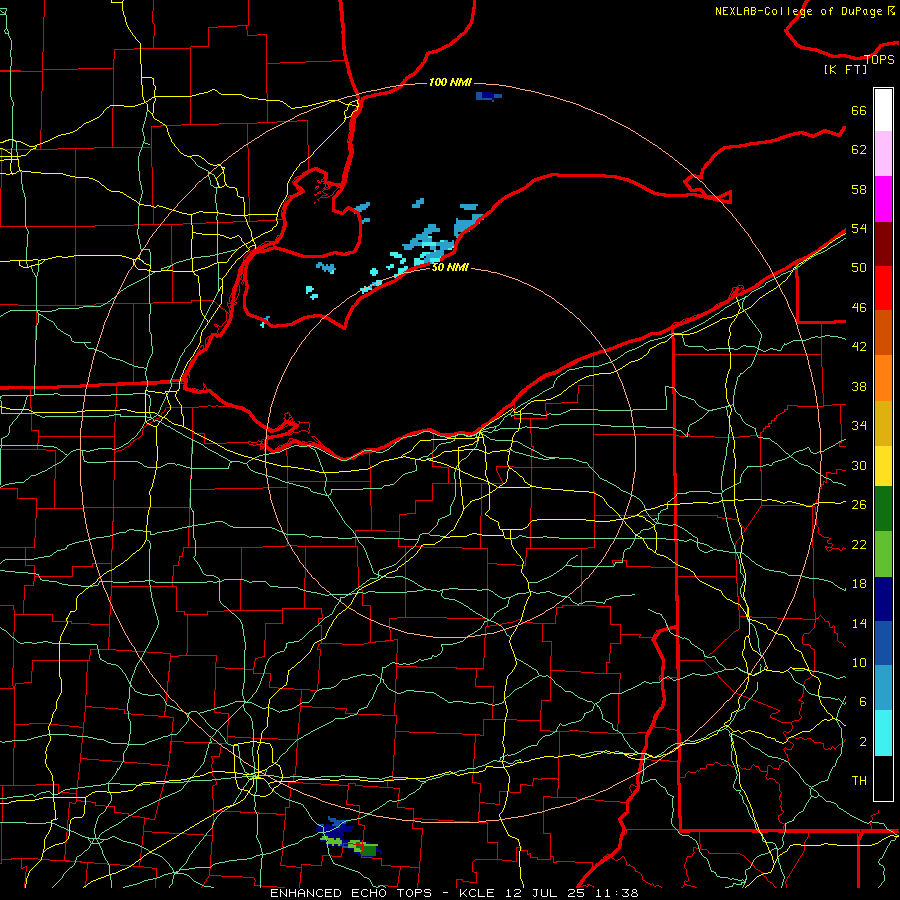Click the ENHANCED ECHO TOPS KCLE caption

pos(454,893)
